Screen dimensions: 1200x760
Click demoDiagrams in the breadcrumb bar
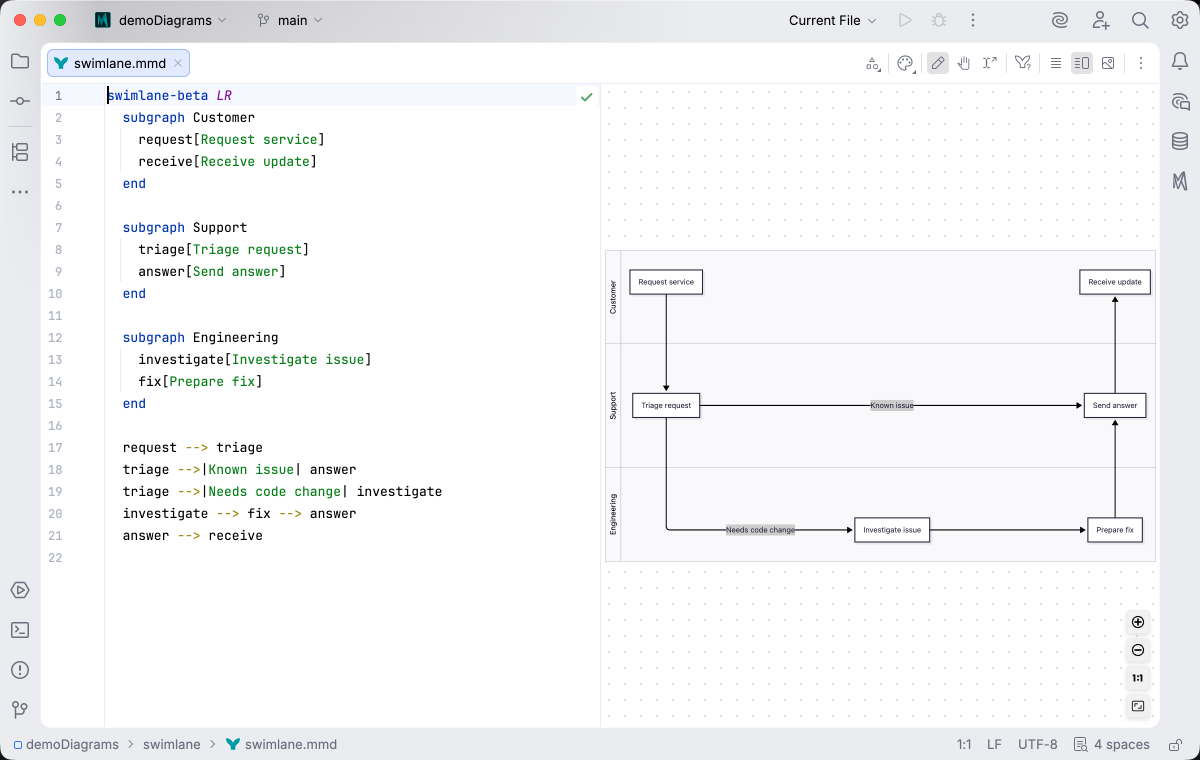click(66, 744)
